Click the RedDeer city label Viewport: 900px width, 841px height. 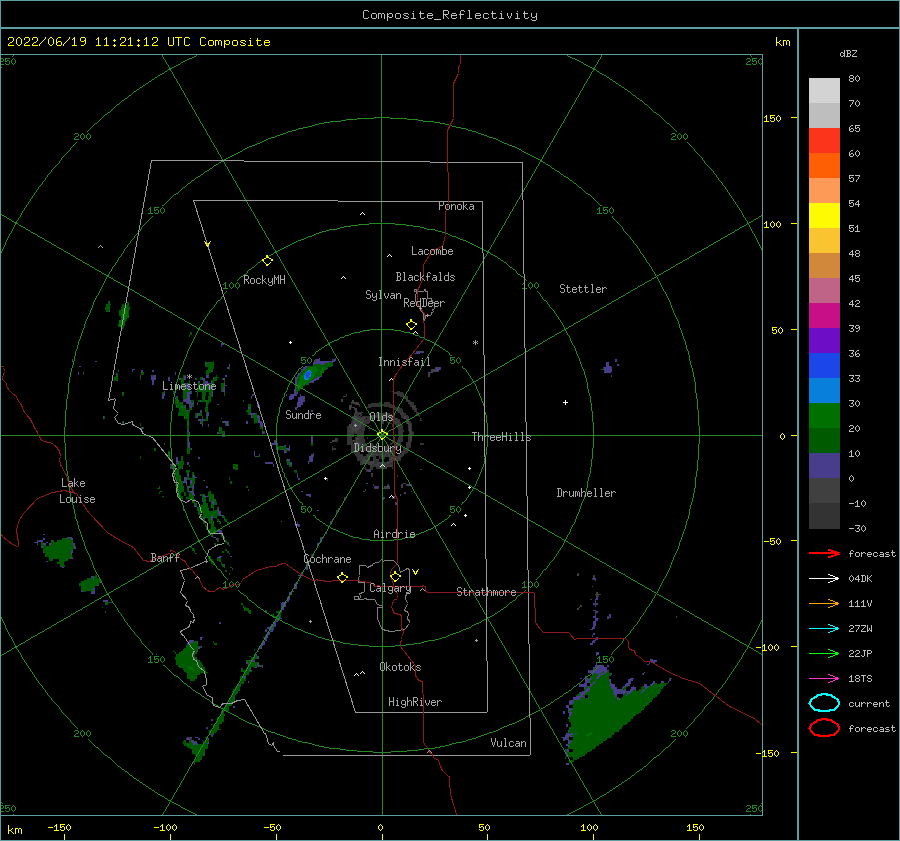point(424,303)
